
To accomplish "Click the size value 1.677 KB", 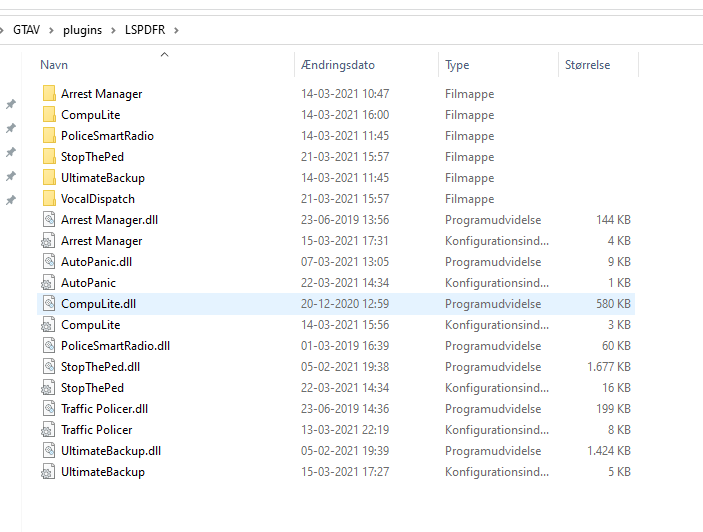I will coord(609,367).
